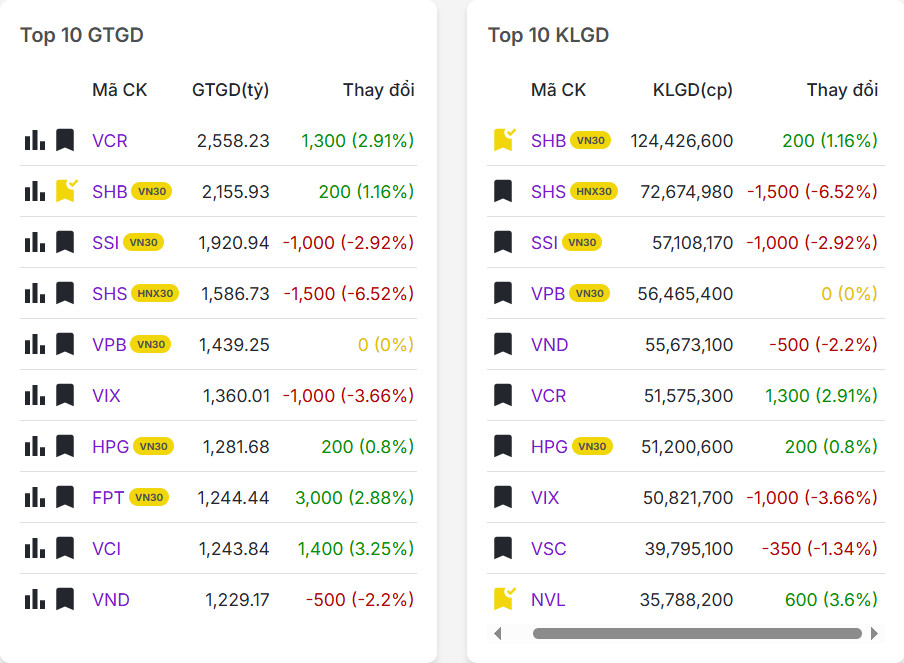Viewport: 904px width, 663px height.
Task: Click the -350 (-1.34%) change for VSC
Action: click(819, 549)
